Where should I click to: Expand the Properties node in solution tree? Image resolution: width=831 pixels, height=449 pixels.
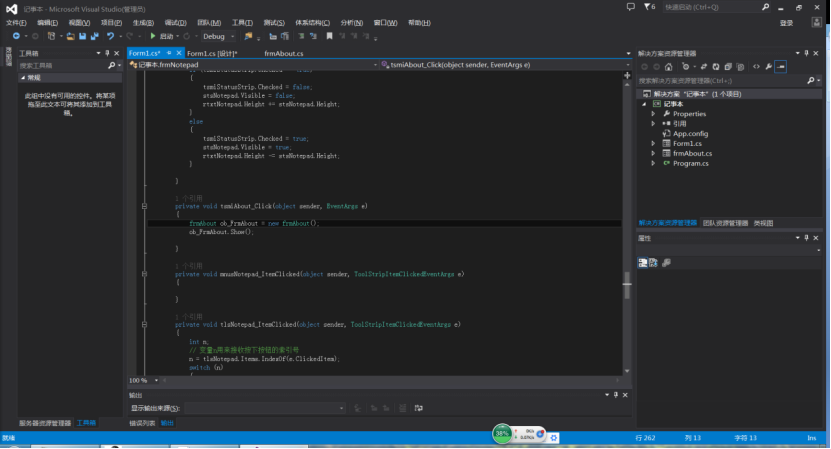click(653, 113)
